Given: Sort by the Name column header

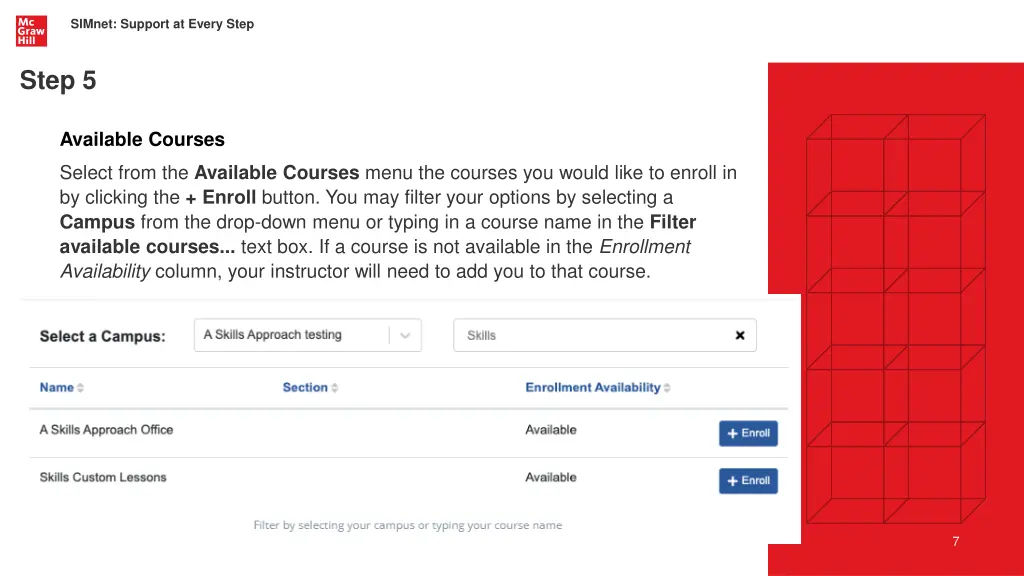Looking at the screenshot, I should tap(57, 387).
